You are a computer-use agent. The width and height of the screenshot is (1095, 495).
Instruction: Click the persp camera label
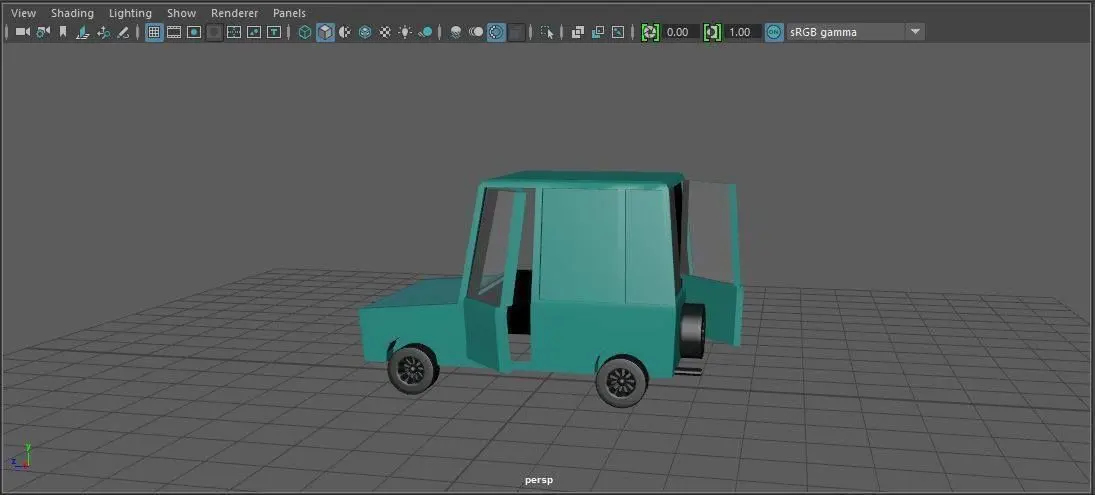pos(539,480)
